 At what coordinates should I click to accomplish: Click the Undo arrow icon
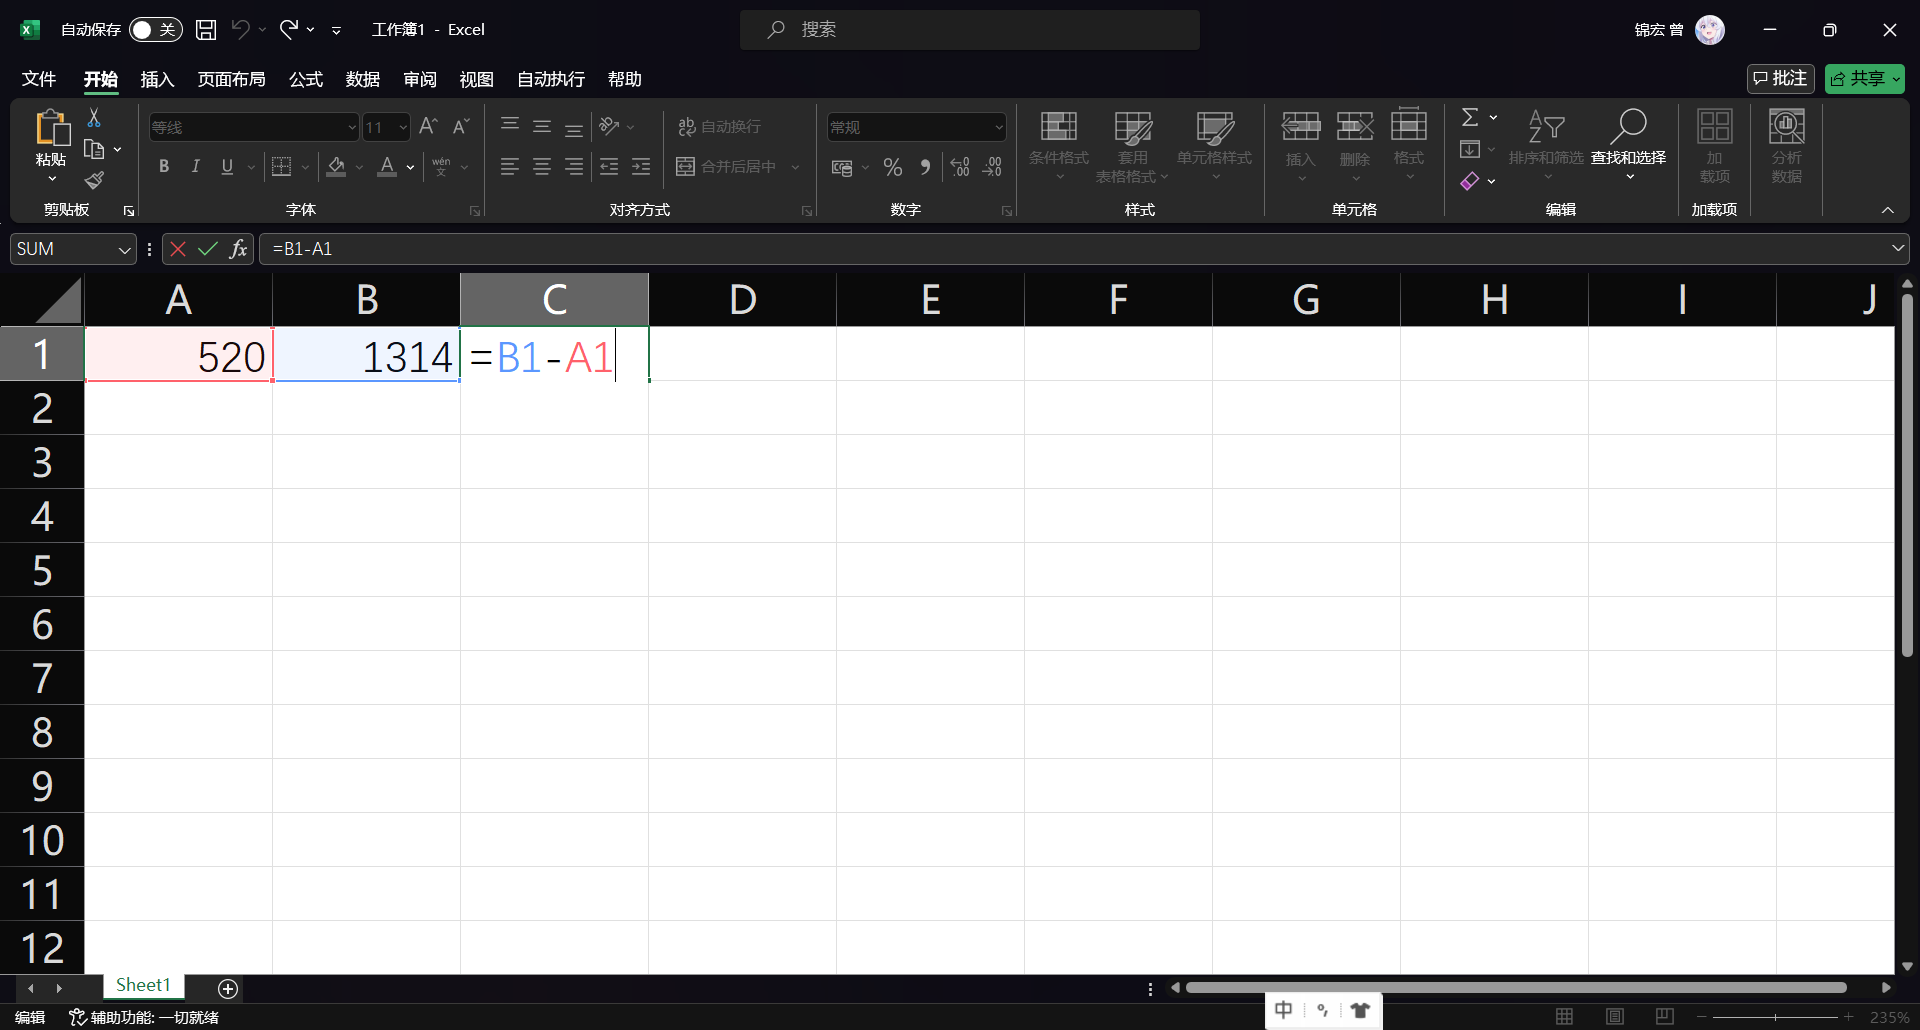240,30
